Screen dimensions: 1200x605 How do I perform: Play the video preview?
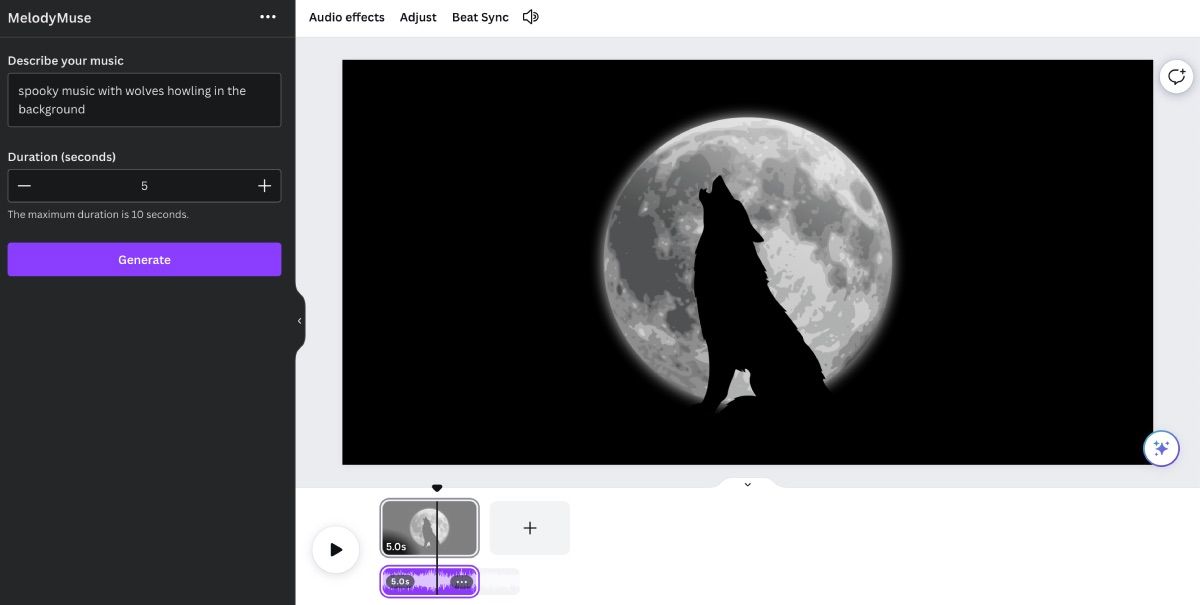(336, 549)
